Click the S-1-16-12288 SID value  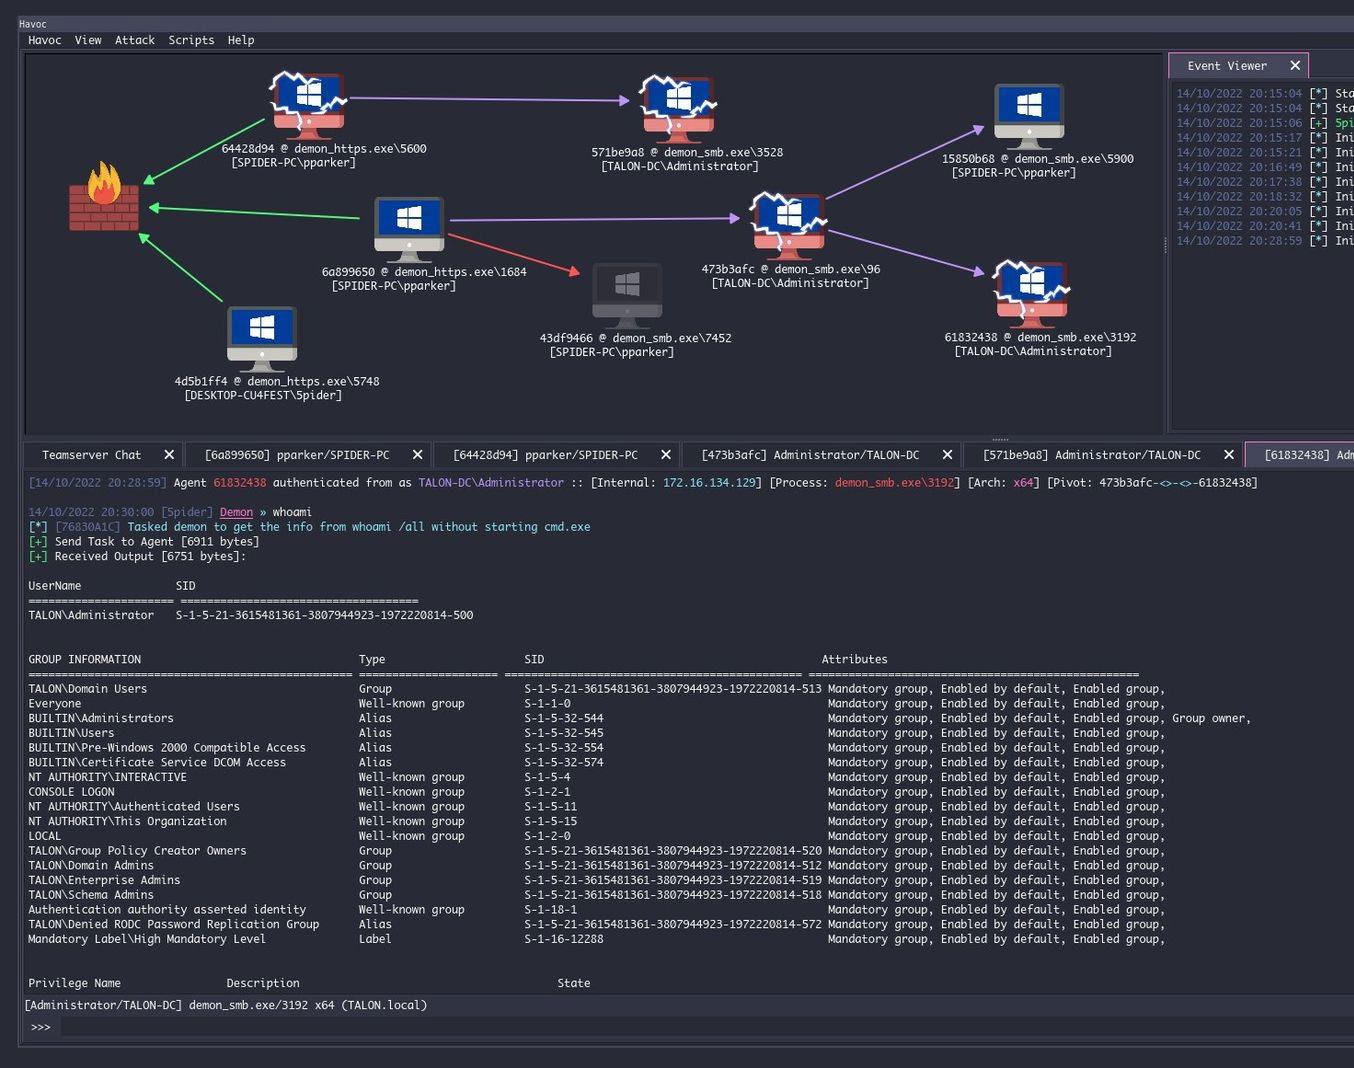pyautogui.click(x=564, y=940)
